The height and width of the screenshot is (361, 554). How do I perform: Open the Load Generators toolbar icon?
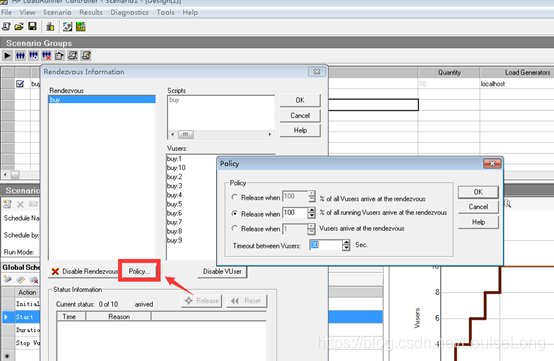click(x=50, y=26)
